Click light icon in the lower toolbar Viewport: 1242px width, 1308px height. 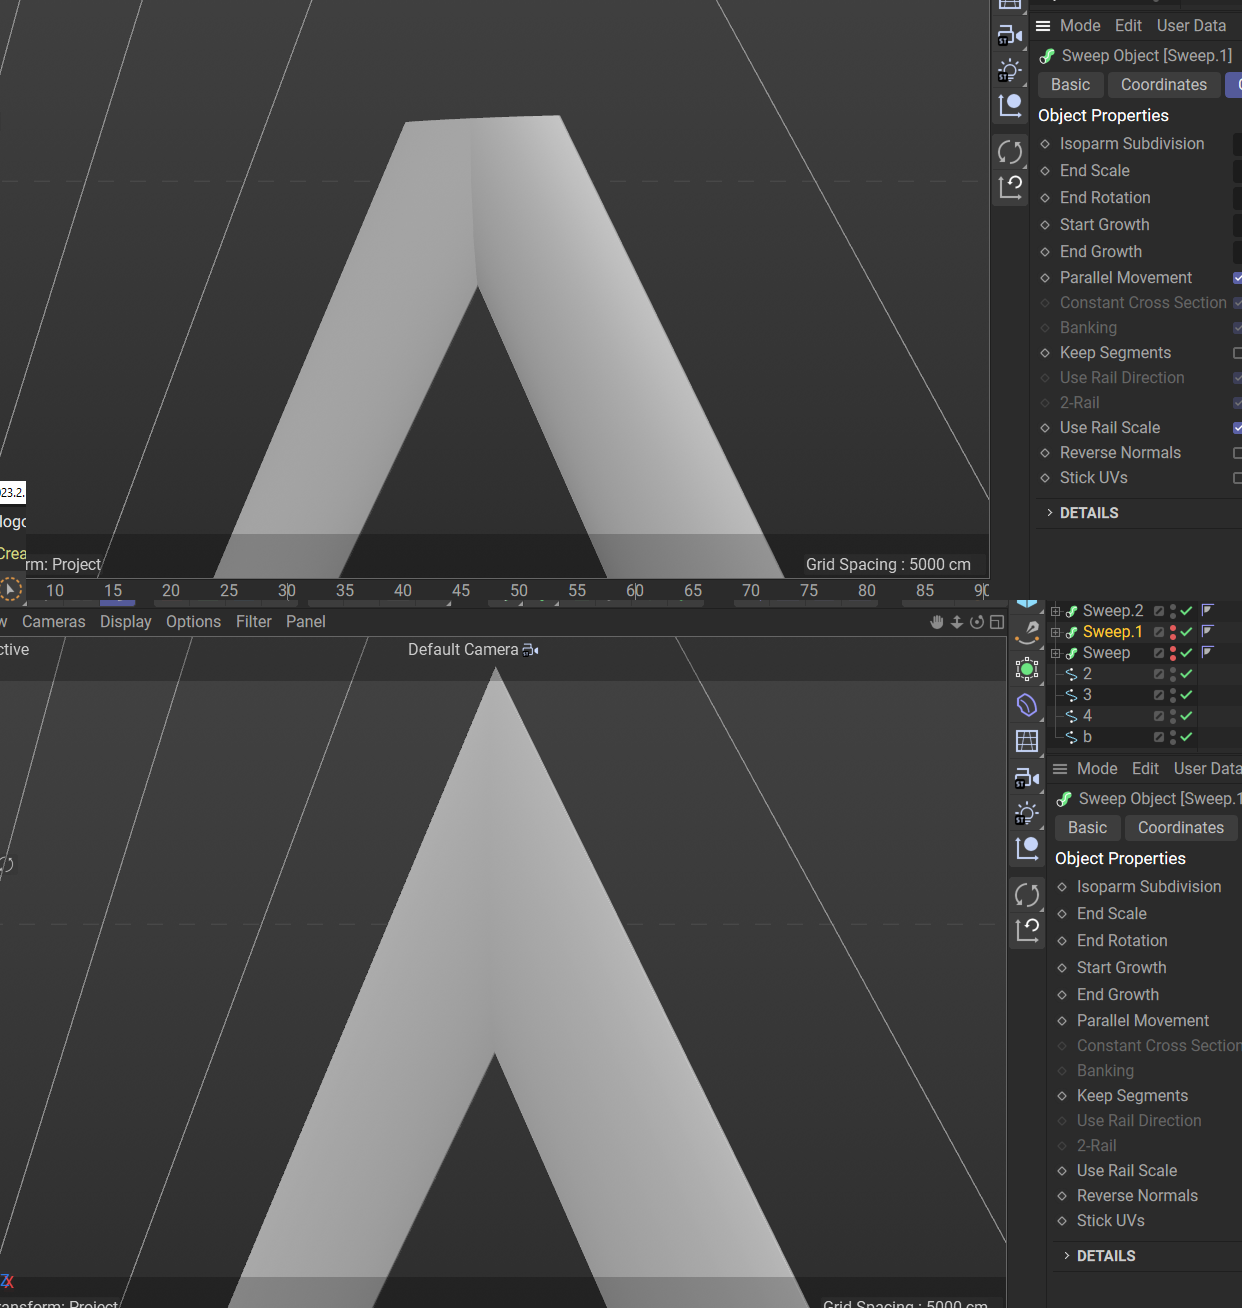click(x=1027, y=813)
